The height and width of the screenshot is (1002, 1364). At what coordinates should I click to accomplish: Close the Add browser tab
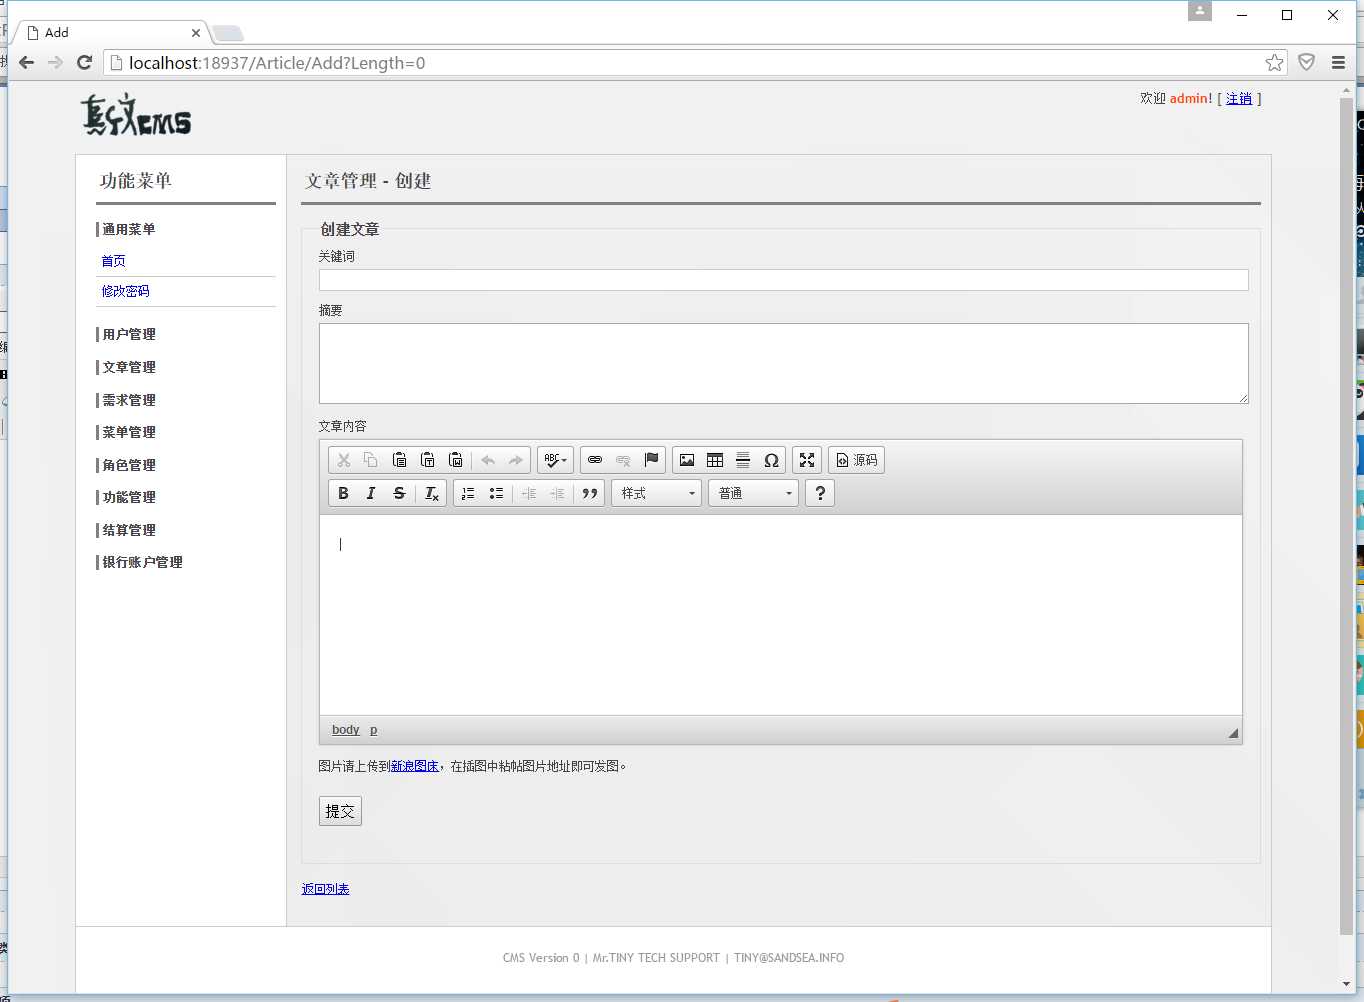pos(196,33)
